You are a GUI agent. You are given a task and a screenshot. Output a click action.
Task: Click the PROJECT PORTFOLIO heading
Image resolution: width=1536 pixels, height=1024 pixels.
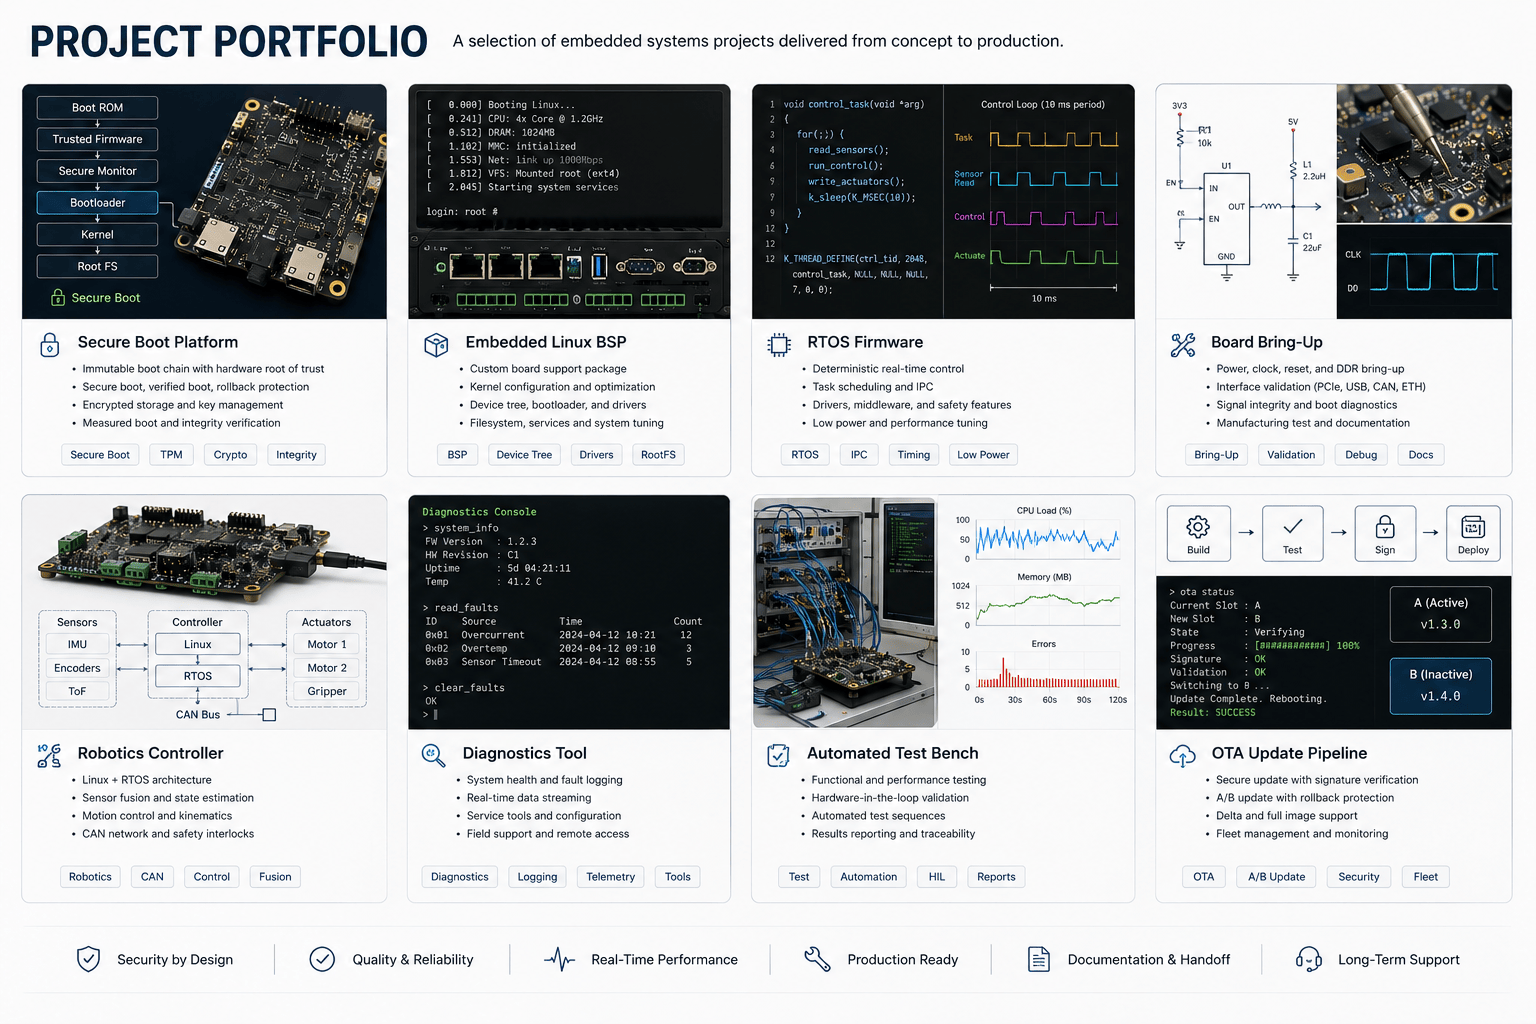point(229,42)
